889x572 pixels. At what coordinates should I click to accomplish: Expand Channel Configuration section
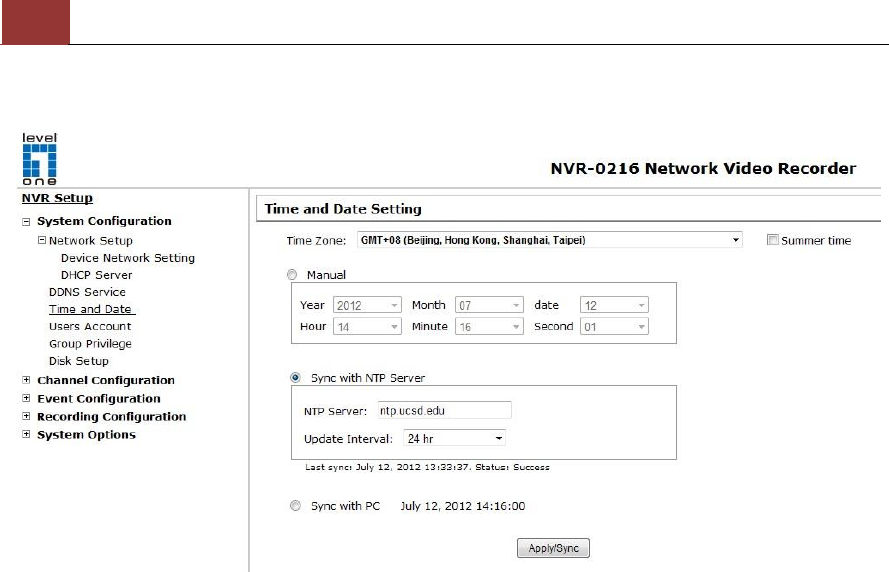pyautogui.click(x=26, y=380)
